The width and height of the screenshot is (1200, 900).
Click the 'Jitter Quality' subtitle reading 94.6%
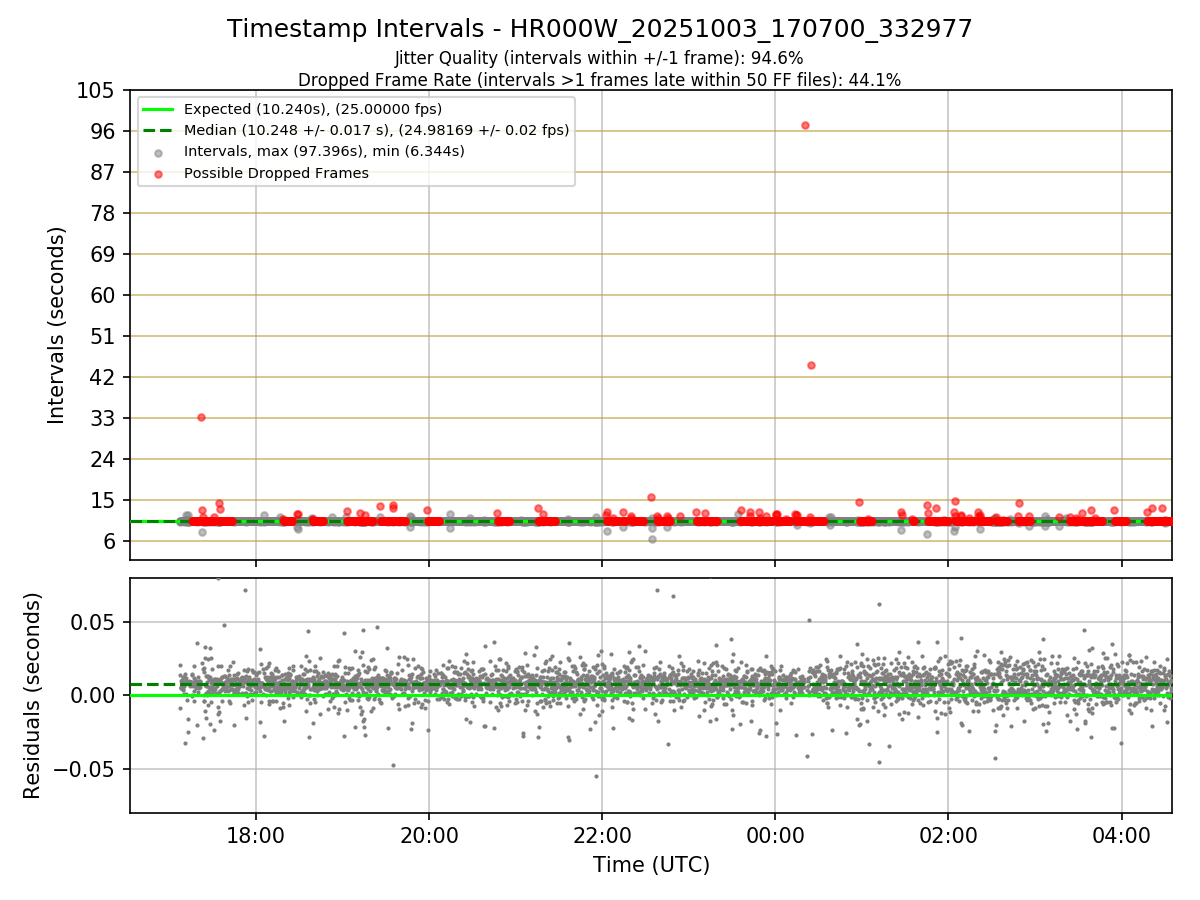(x=600, y=59)
